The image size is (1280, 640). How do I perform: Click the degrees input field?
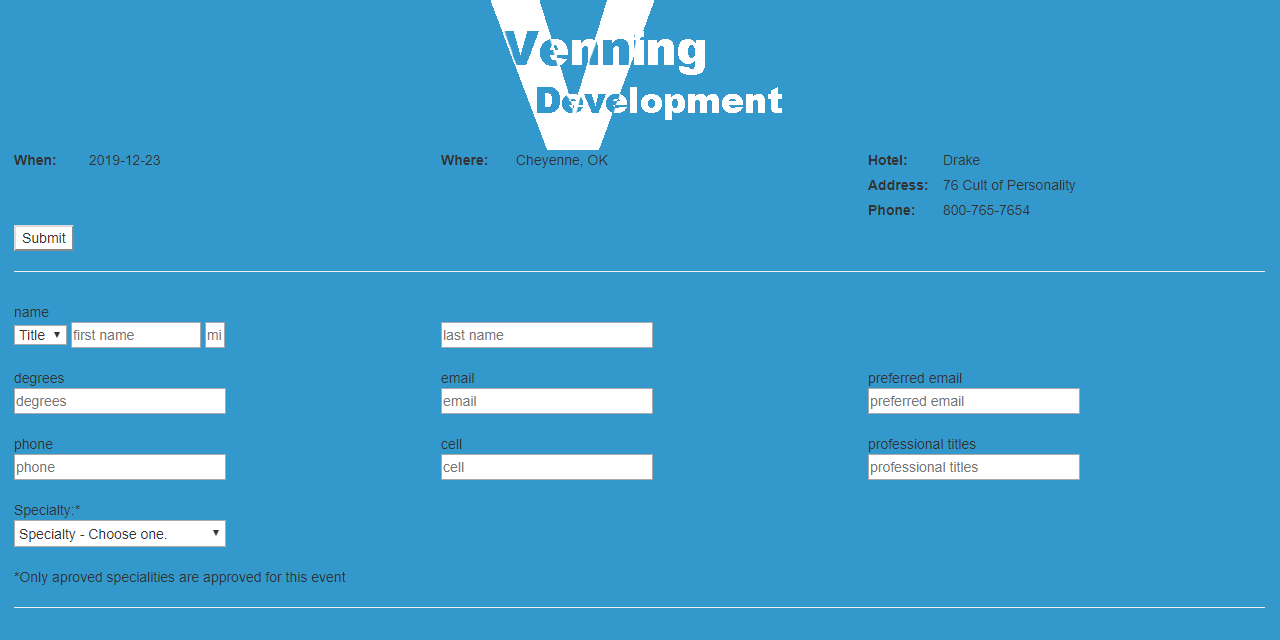[x=120, y=401]
